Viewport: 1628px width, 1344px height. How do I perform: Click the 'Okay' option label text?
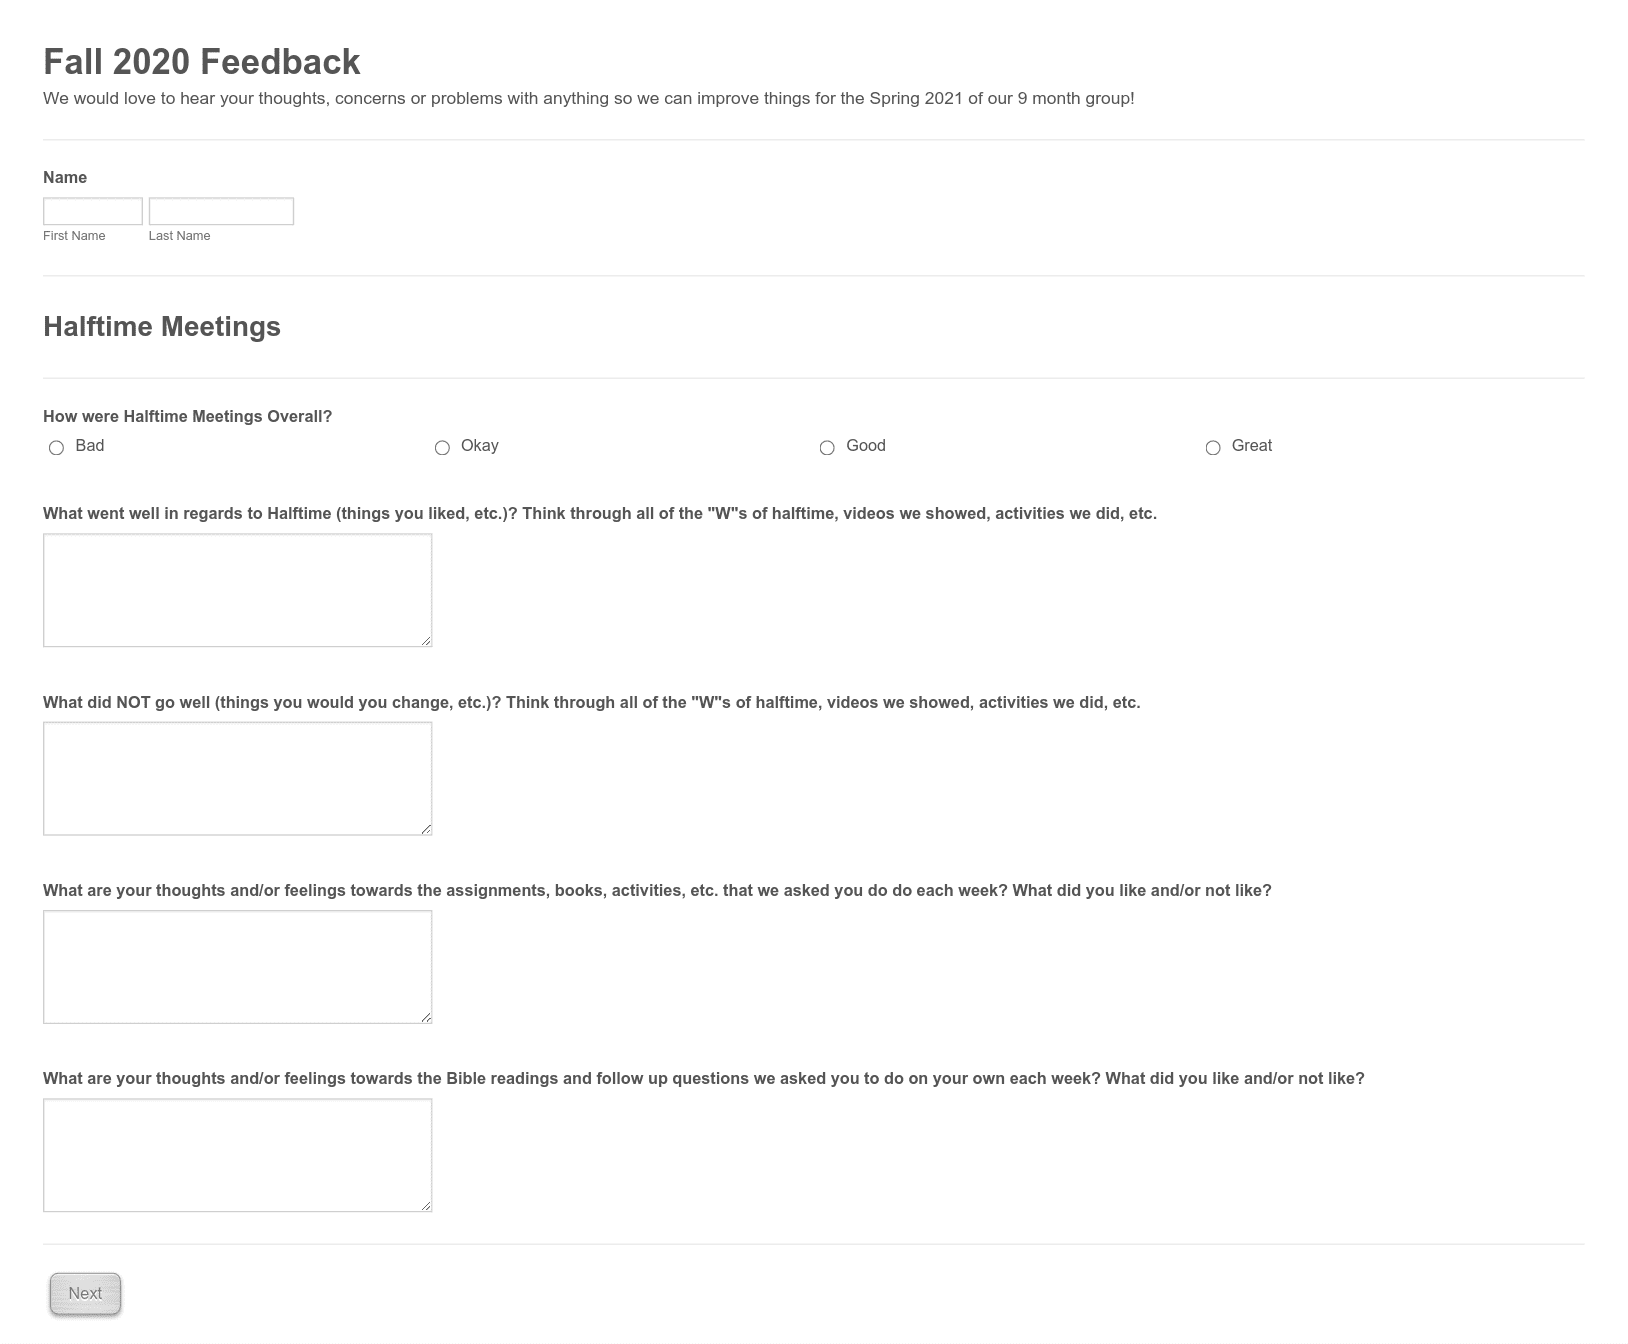[x=480, y=446]
